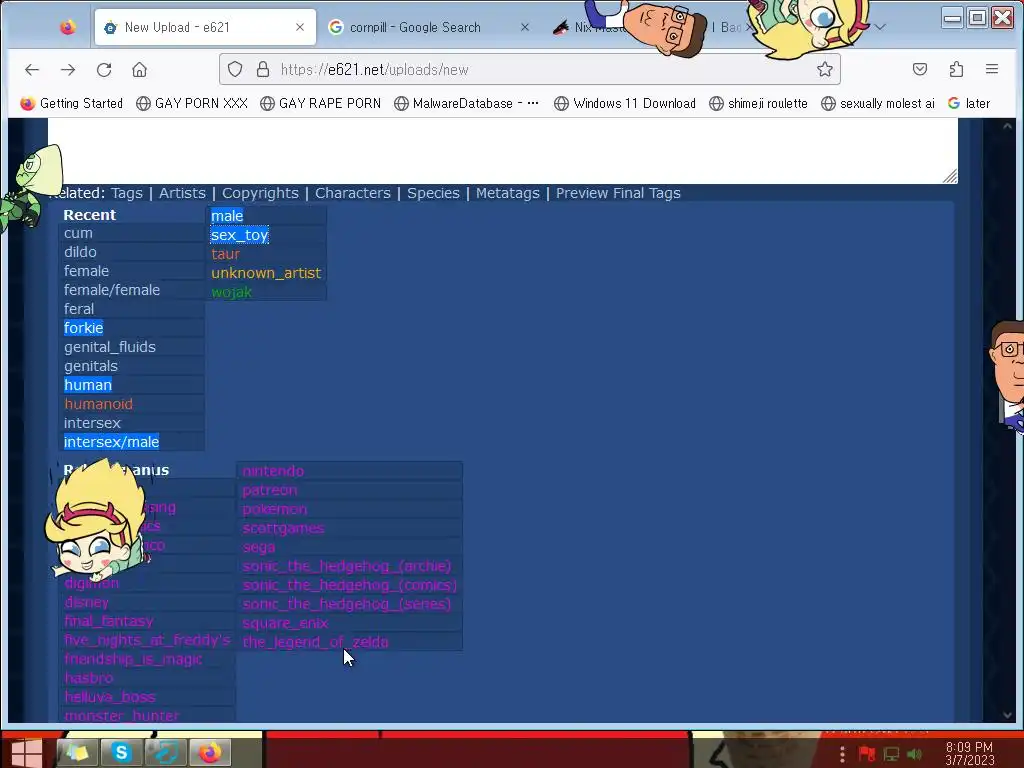This screenshot has width=1024, height=768.
Task: Switch to cornpill - Google Search tab
Action: [x=415, y=27]
